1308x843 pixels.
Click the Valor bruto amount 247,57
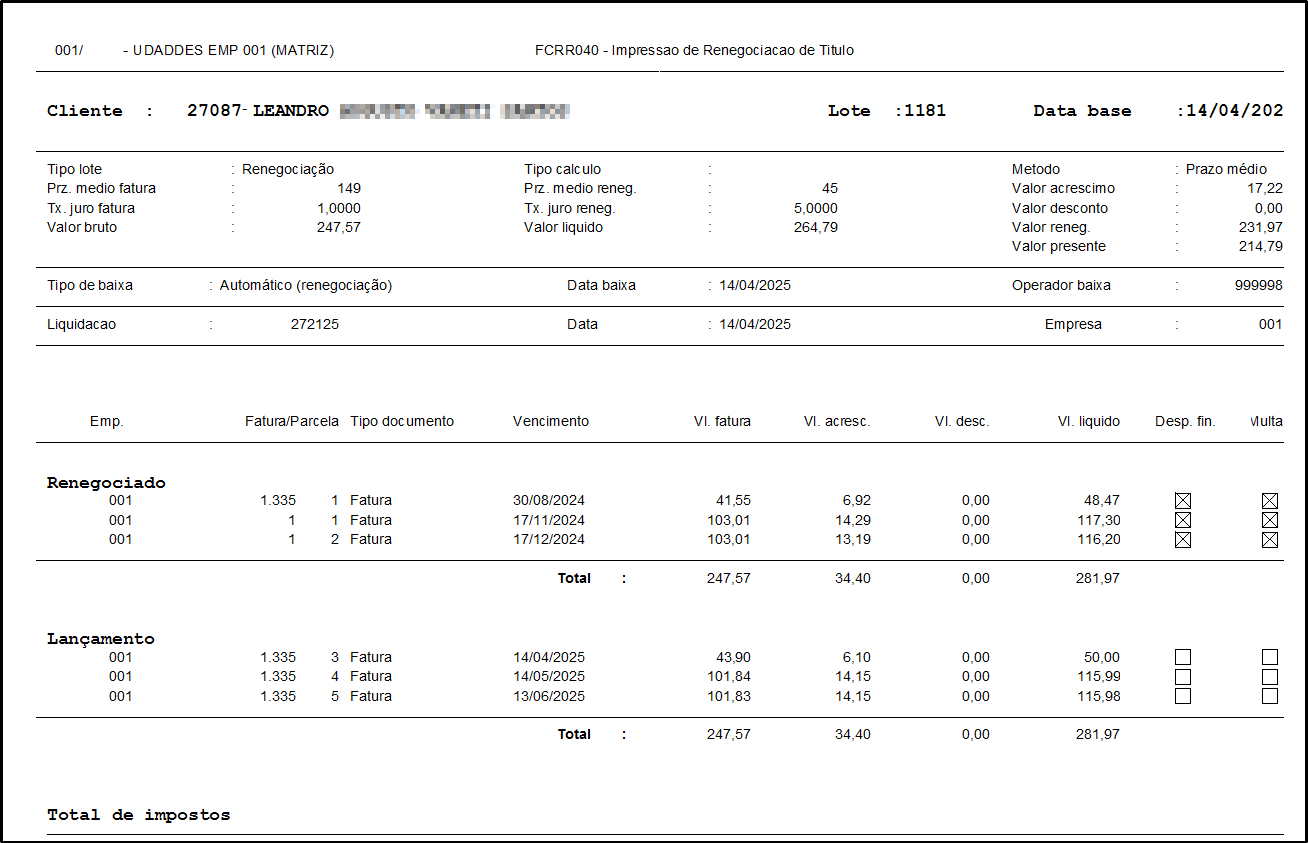coord(339,227)
